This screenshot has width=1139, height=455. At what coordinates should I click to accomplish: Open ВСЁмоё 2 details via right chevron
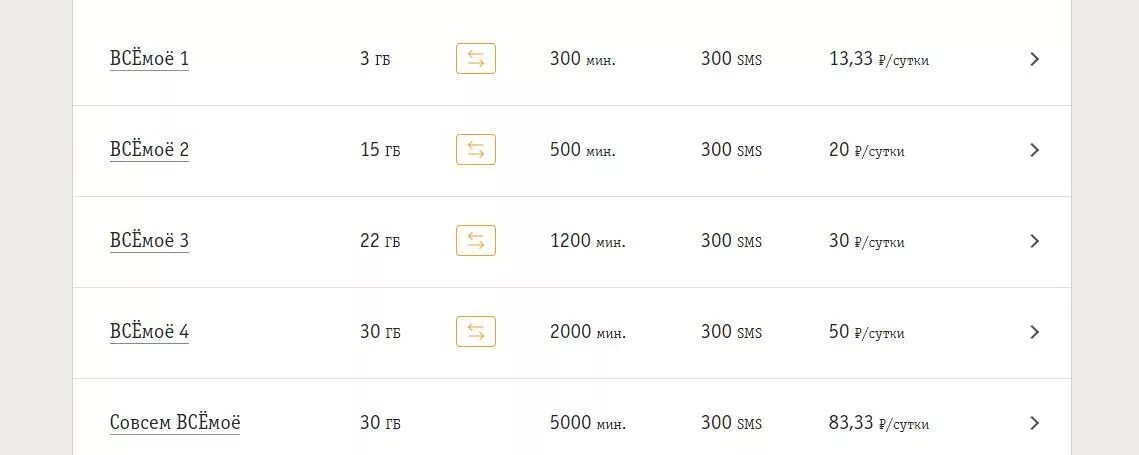tap(1034, 150)
